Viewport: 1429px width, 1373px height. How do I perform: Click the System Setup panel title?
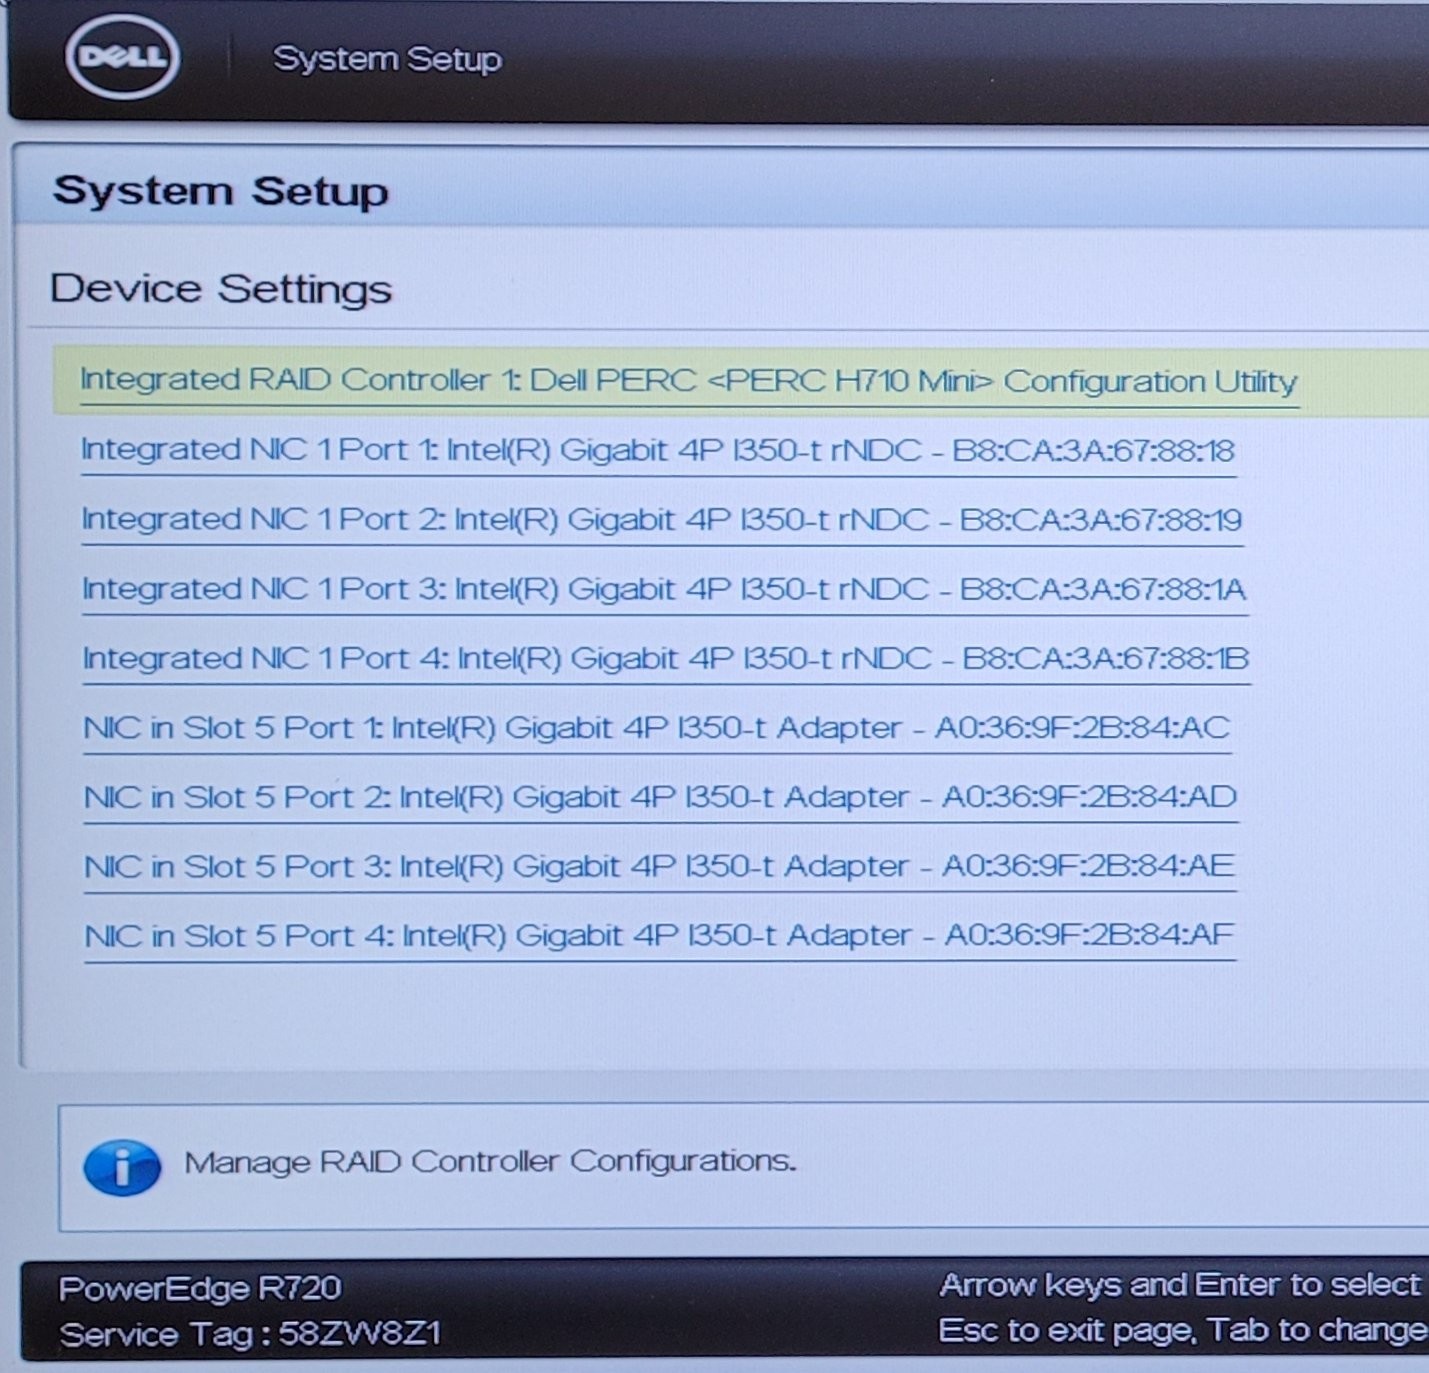click(x=221, y=190)
